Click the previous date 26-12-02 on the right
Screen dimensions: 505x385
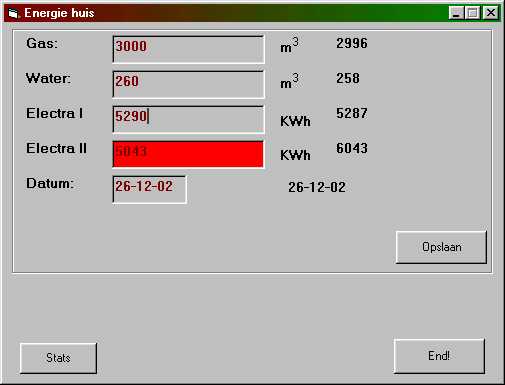[317, 187]
